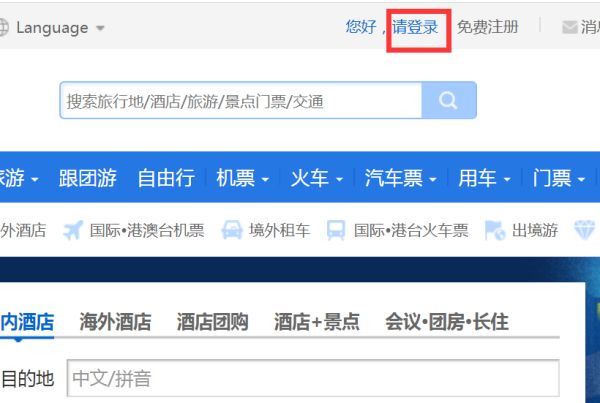Click the diamond icon at right edge
This screenshot has height=403, width=600.
pos(585,230)
